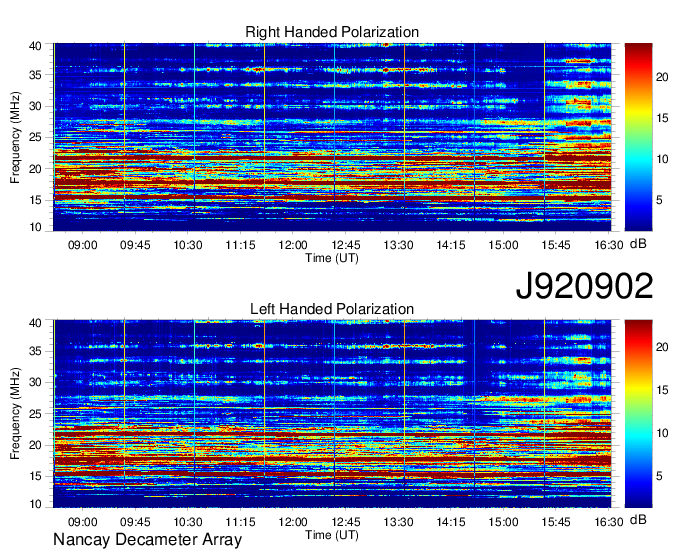Click the 15 dB tick on Left Handed color bar
The image size is (680, 552).
pyautogui.click(x=662, y=390)
